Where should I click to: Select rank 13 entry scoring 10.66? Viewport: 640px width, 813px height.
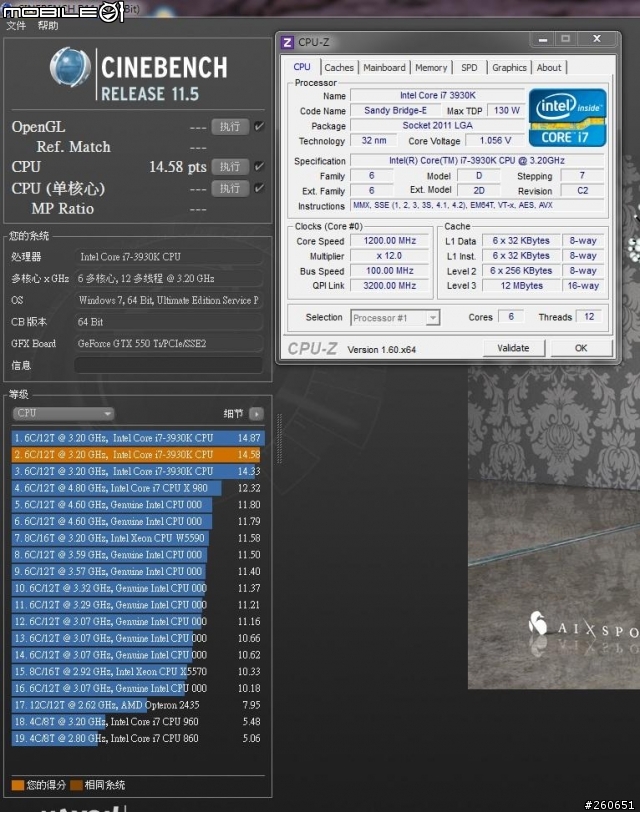(138, 638)
